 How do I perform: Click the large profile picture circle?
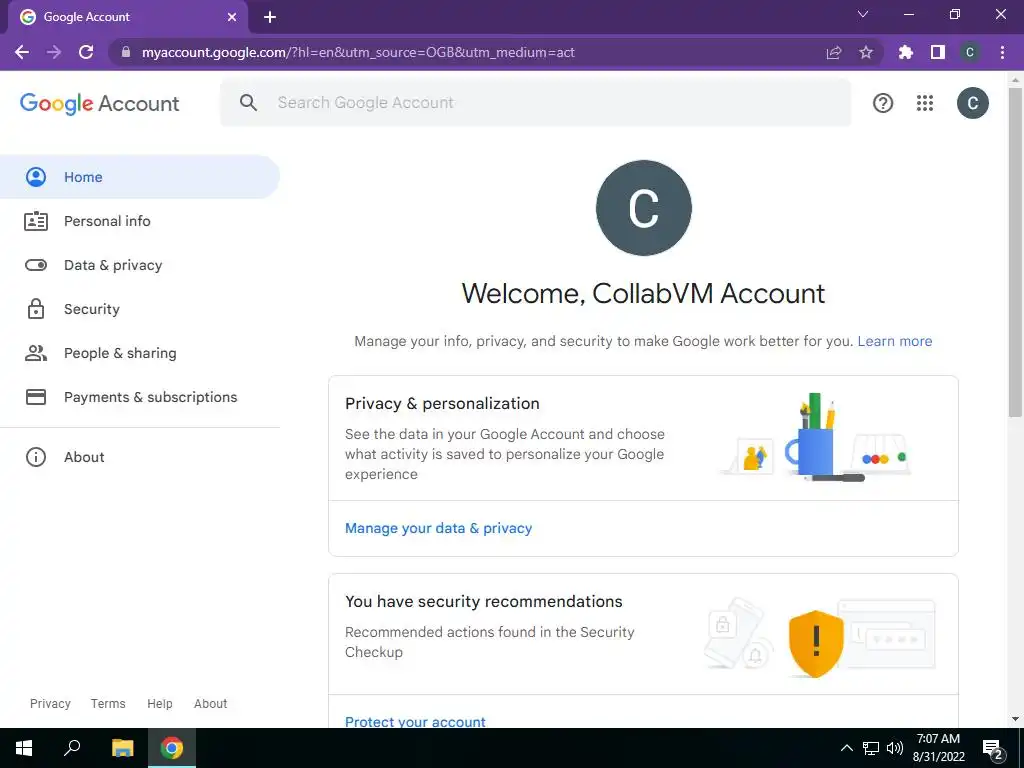tap(643, 208)
